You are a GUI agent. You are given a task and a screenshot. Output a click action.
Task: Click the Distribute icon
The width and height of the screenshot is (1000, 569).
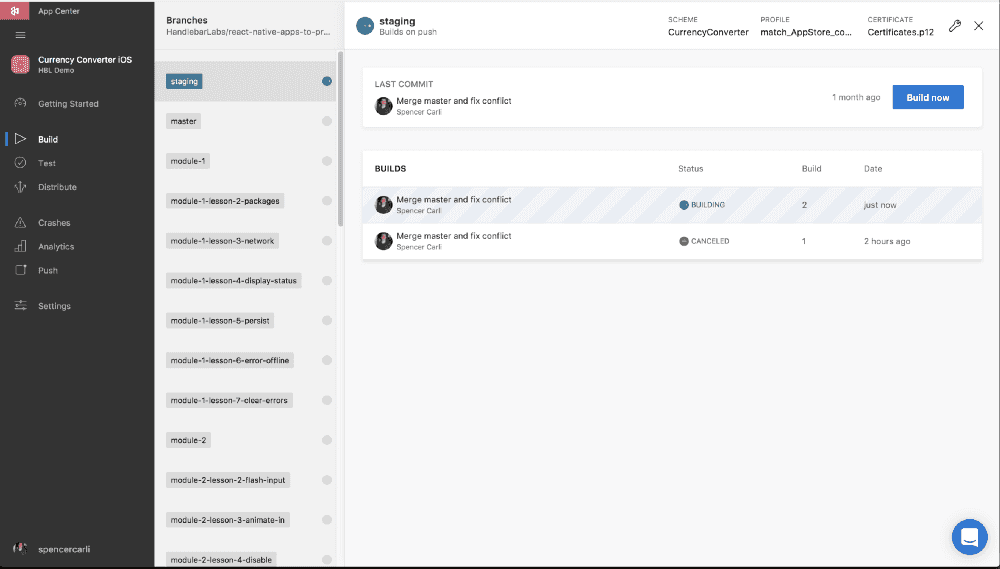click(20, 187)
